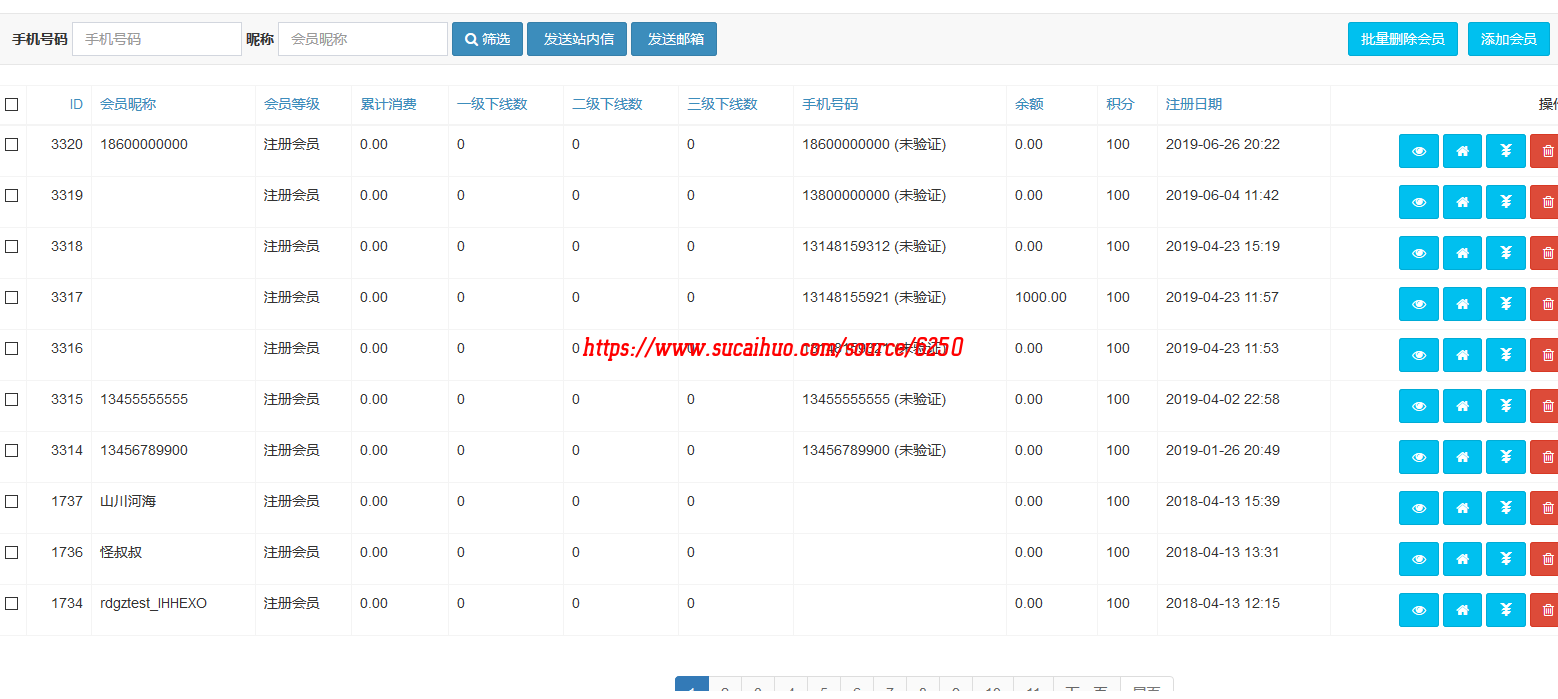
Task: Click the yen balance icon for member 3318
Action: [1505, 253]
